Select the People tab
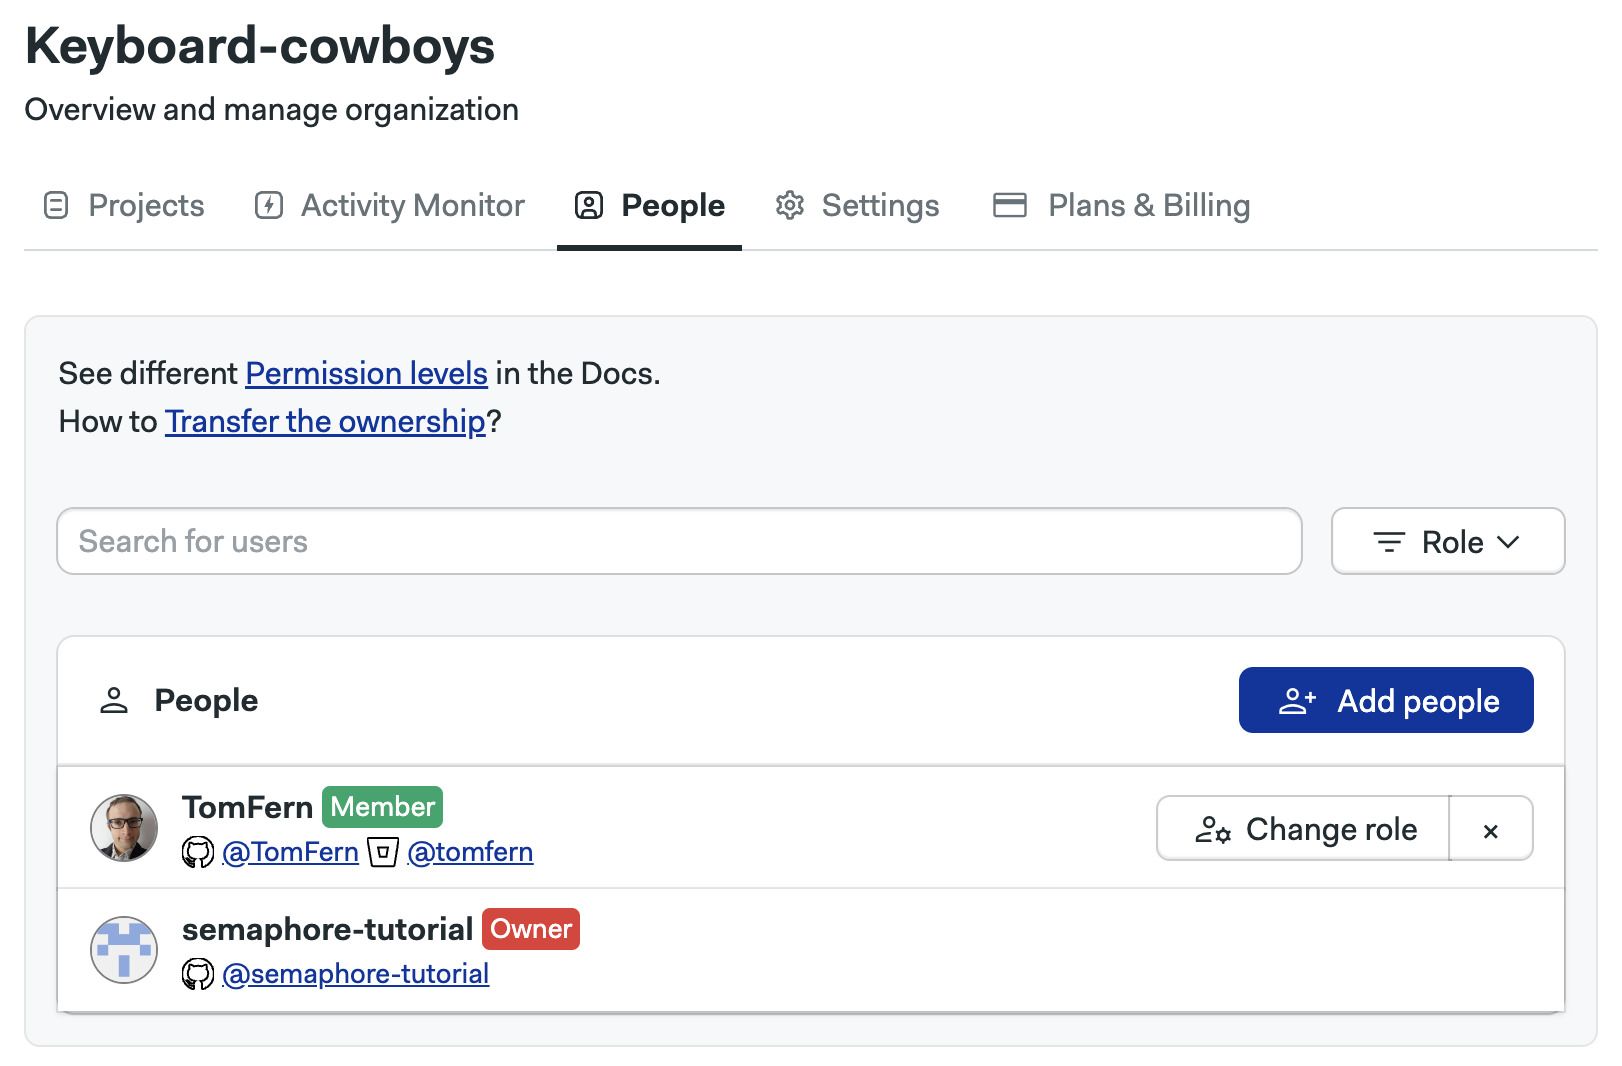The width and height of the screenshot is (1622, 1066). click(649, 205)
